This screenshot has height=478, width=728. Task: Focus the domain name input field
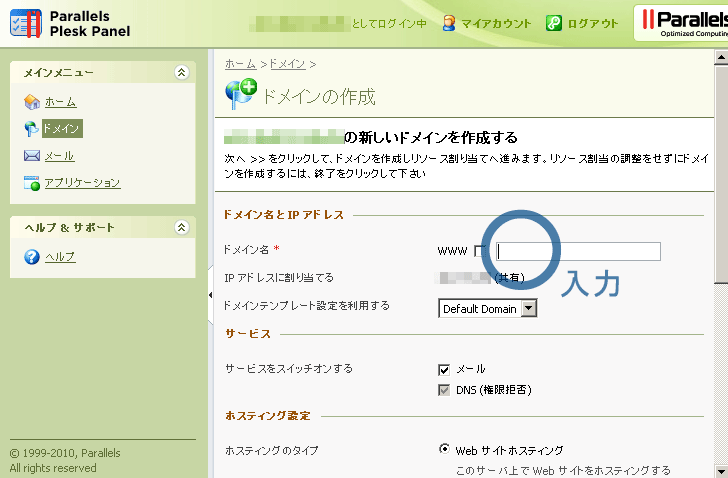(578, 251)
